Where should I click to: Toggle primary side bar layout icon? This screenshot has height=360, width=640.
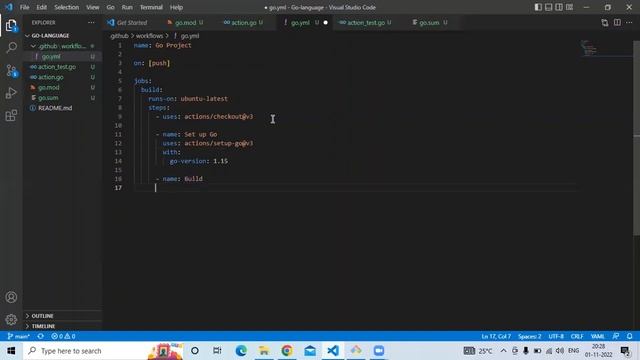point(538,7)
